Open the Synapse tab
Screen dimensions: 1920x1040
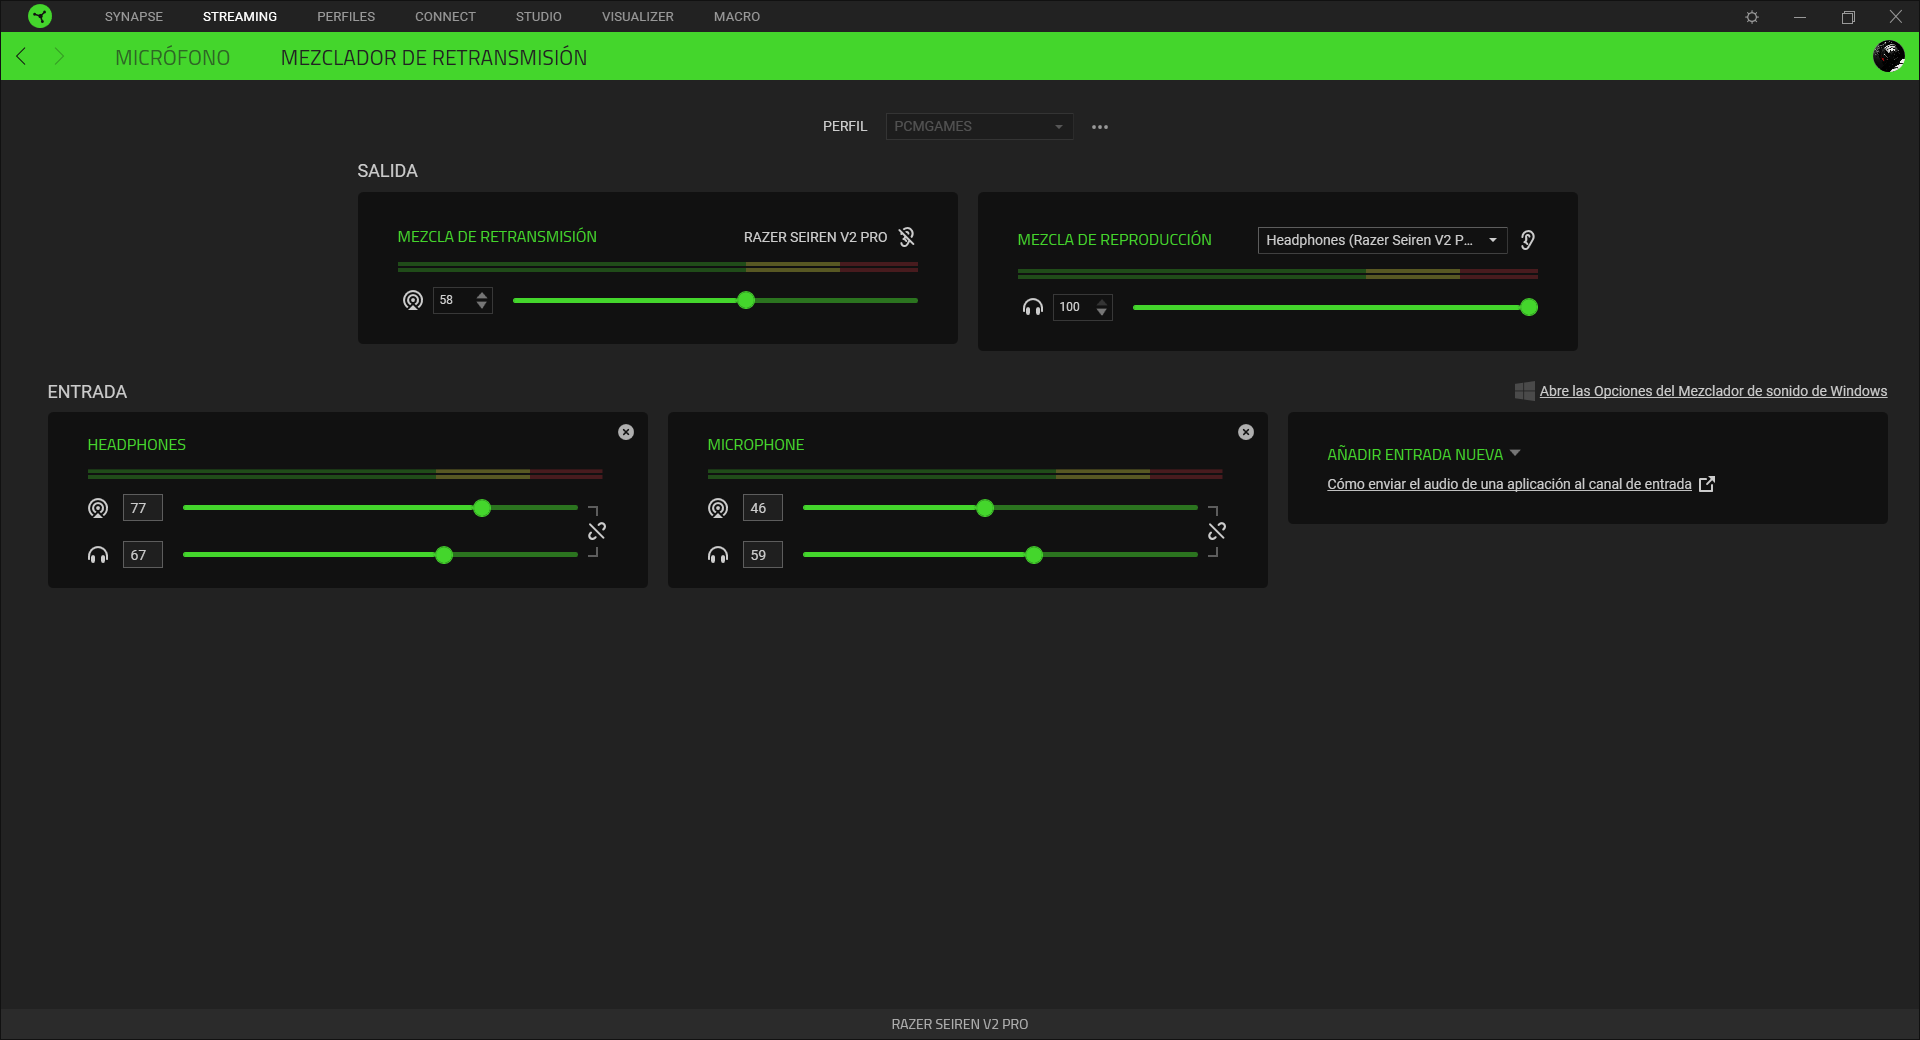click(x=134, y=17)
